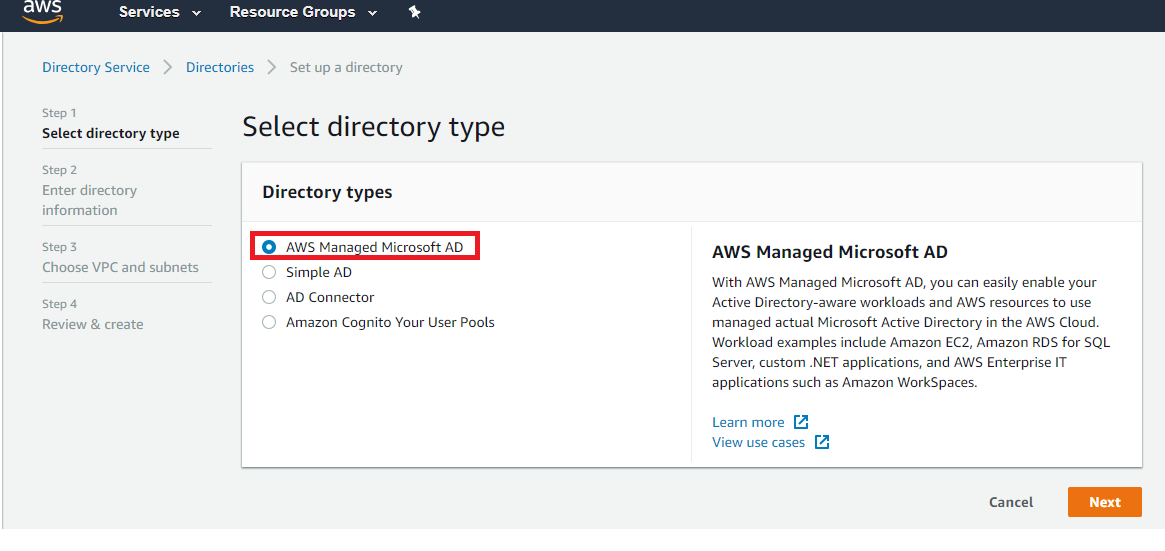Select the AWS Managed Microsoft AD radio button

tap(269, 247)
